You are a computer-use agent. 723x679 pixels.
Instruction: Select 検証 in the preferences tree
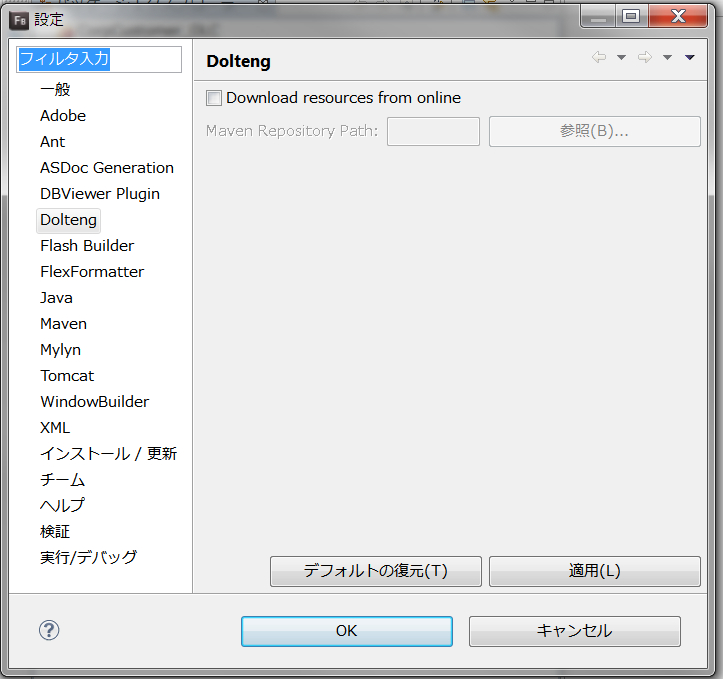(55, 532)
